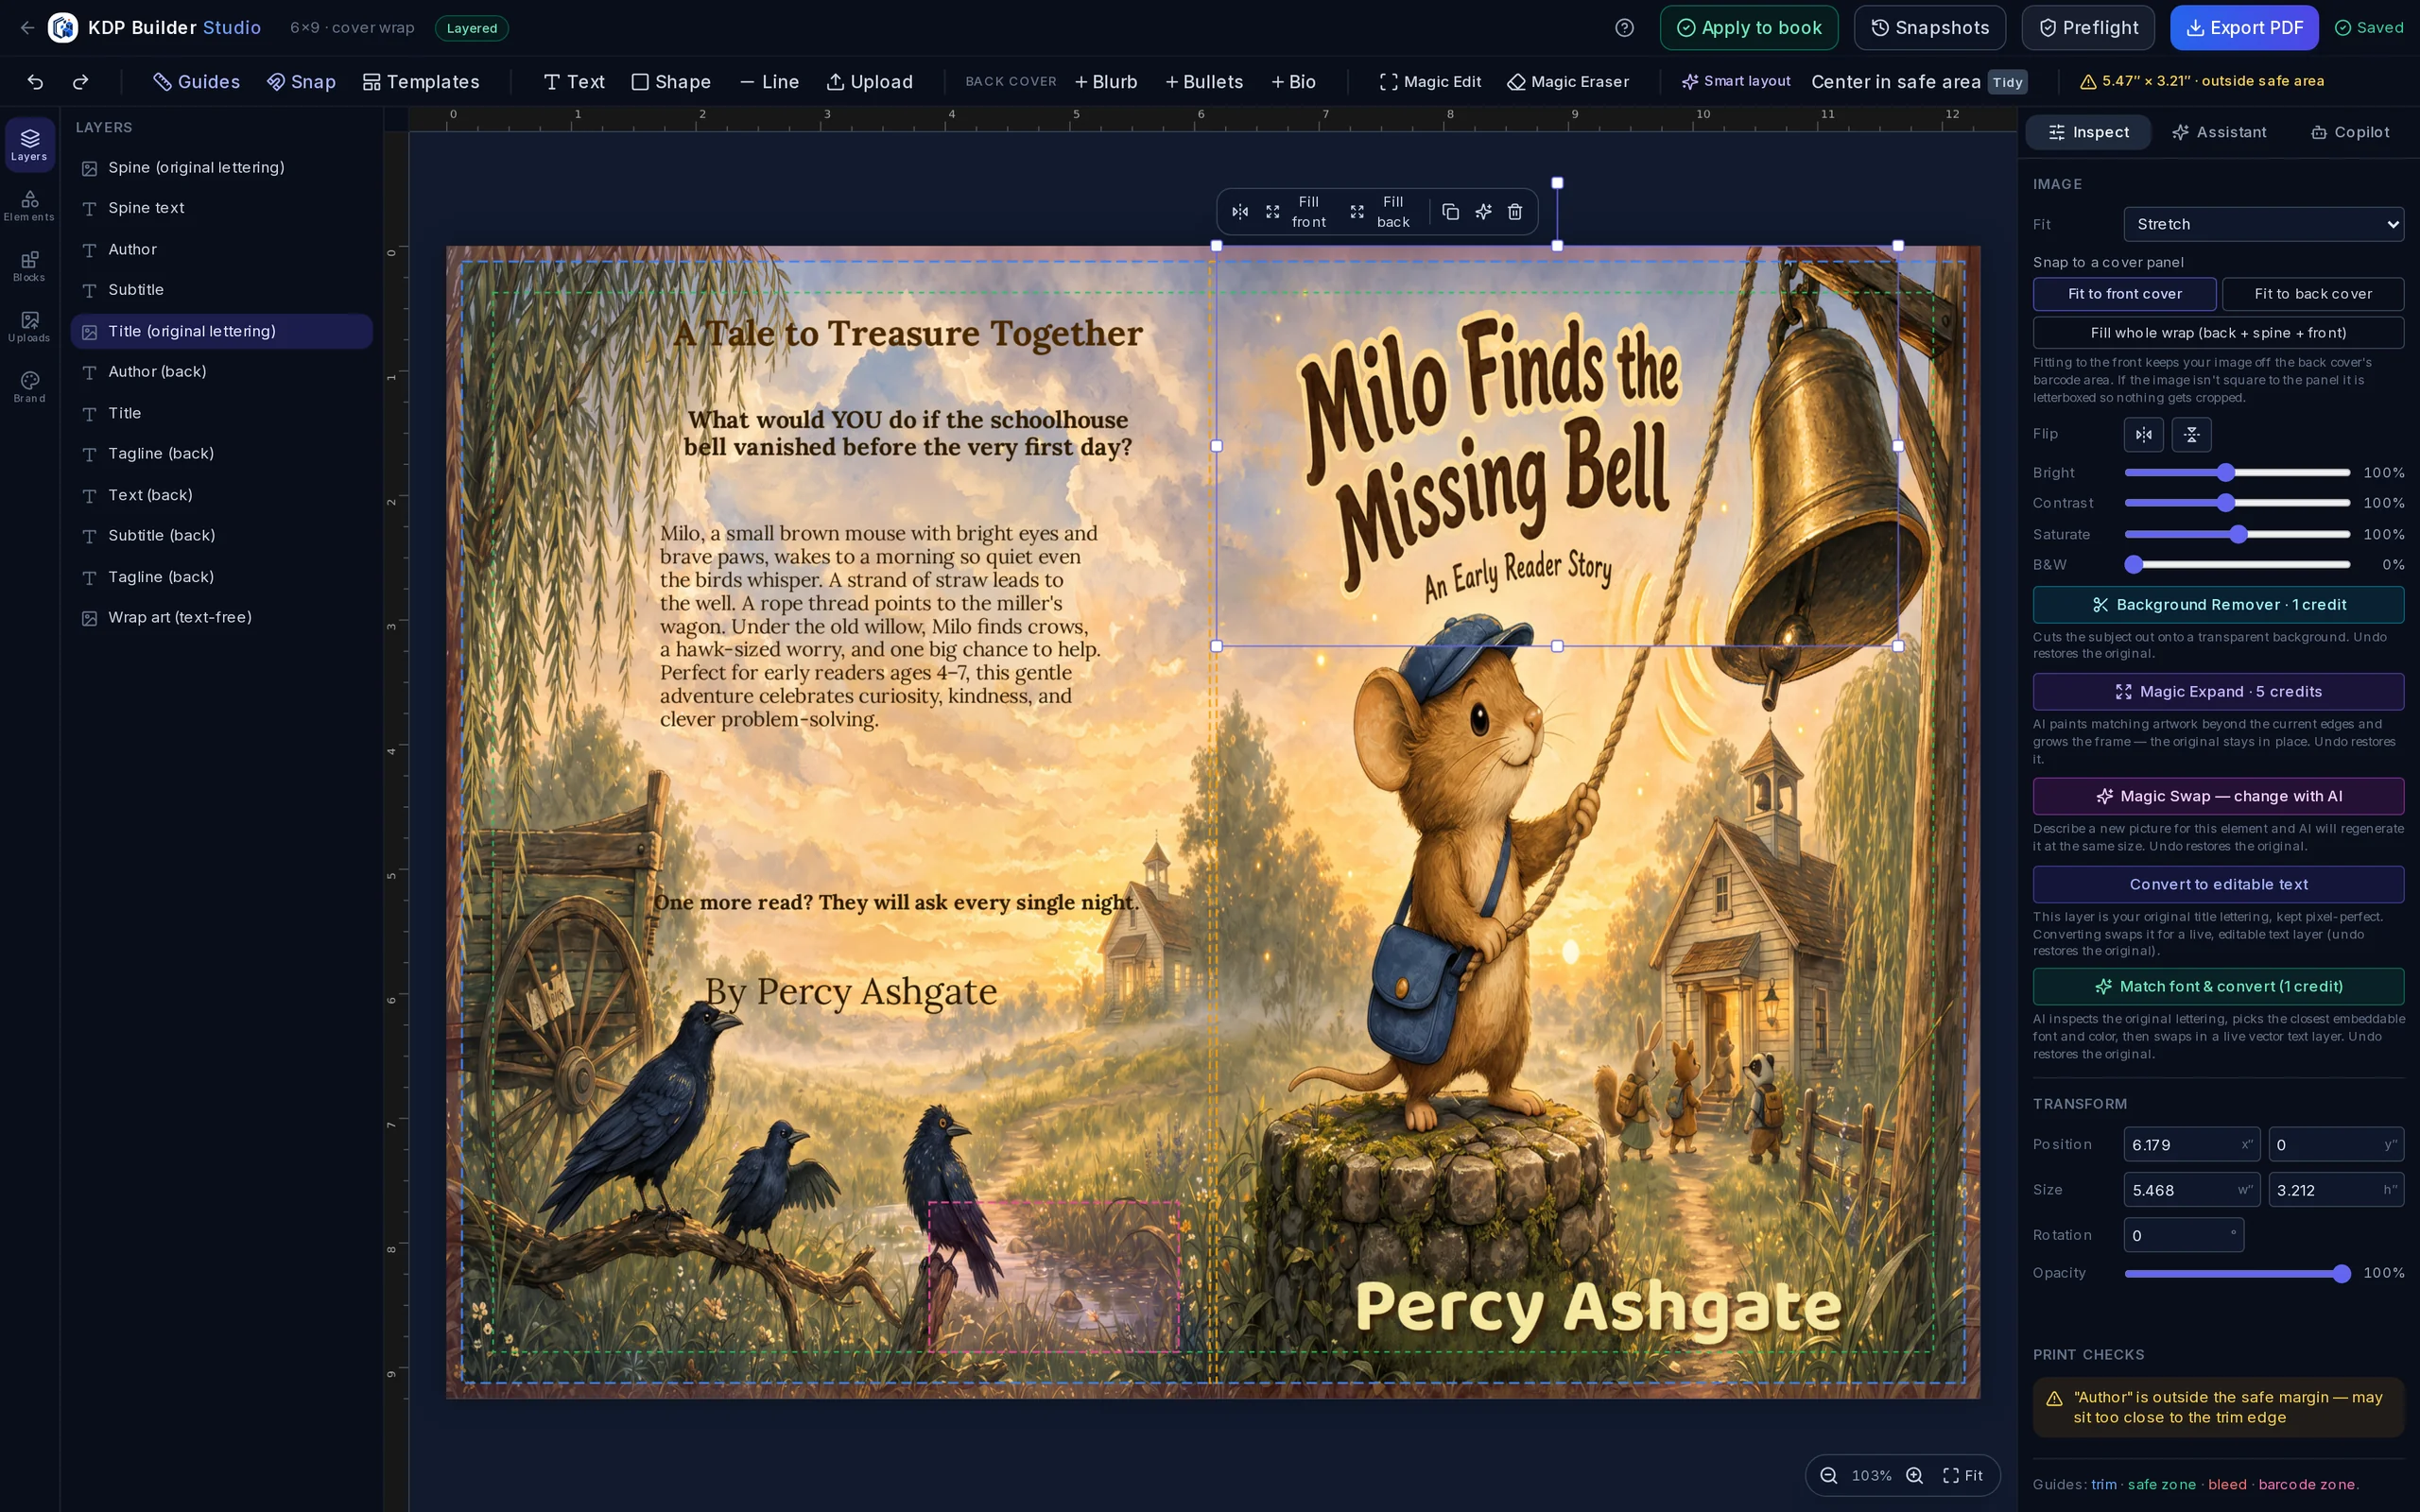Viewport: 2420px width, 1512px height.
Task: Open the help question-mark icon
Action: coord(1624,28)
